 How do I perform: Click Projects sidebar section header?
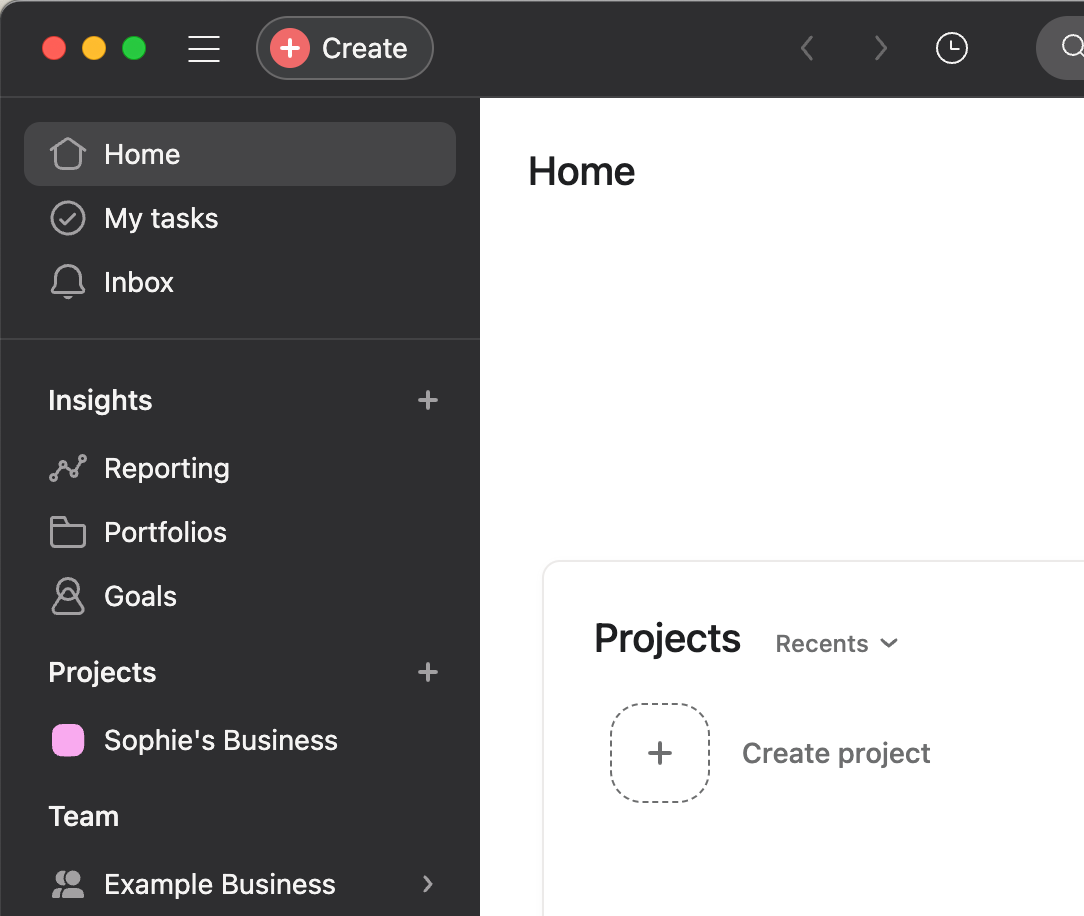pyautogui.click(x=102, y=672)
